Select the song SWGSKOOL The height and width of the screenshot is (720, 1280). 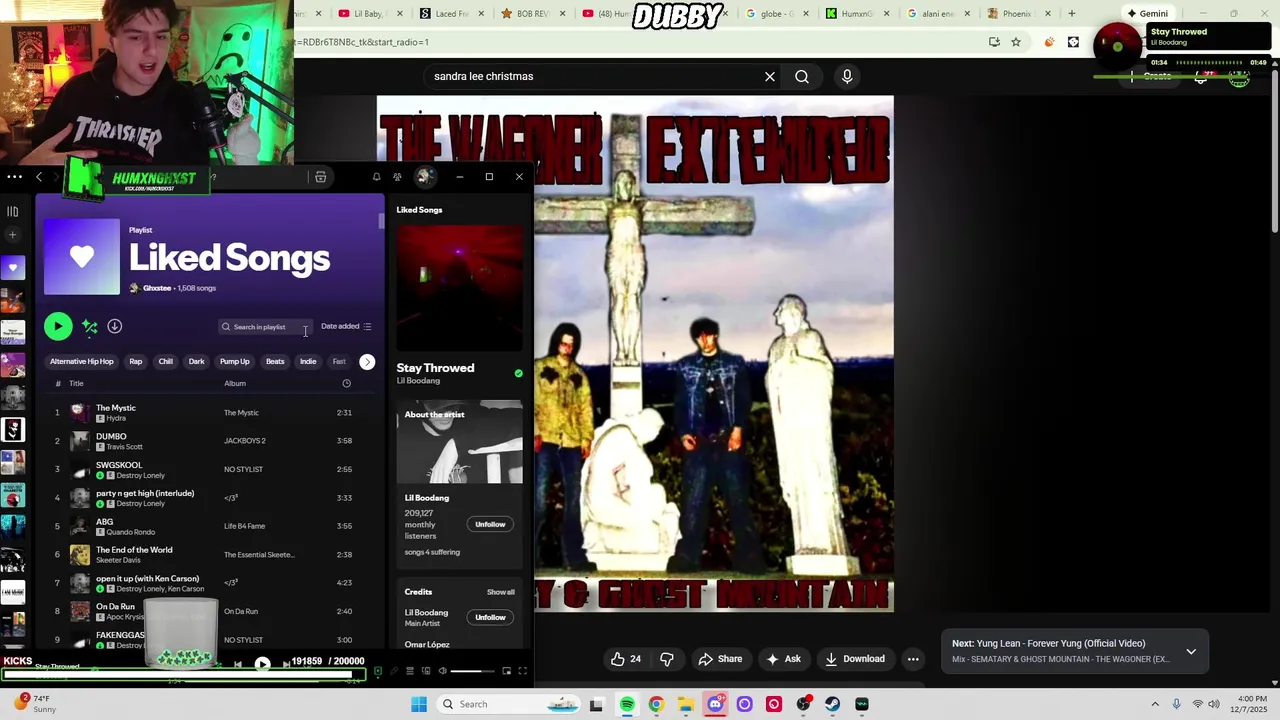coord(210,469)
